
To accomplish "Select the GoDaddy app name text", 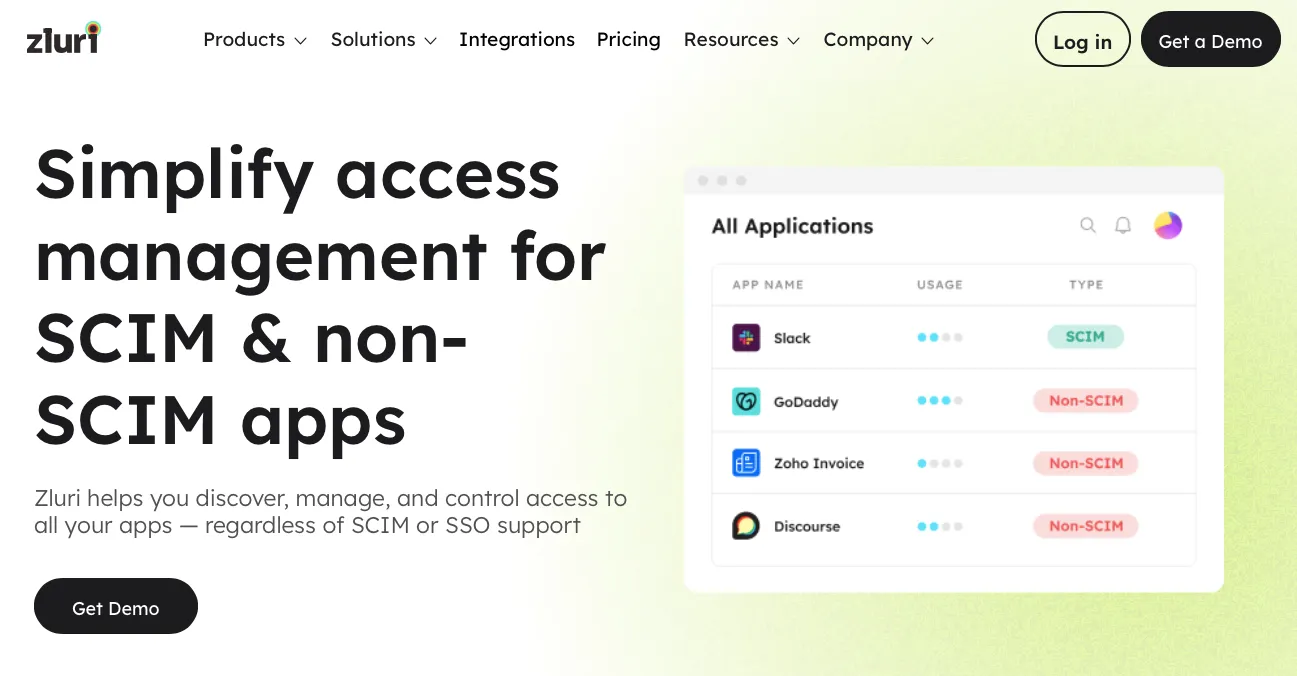I will (x=806, y=402).
